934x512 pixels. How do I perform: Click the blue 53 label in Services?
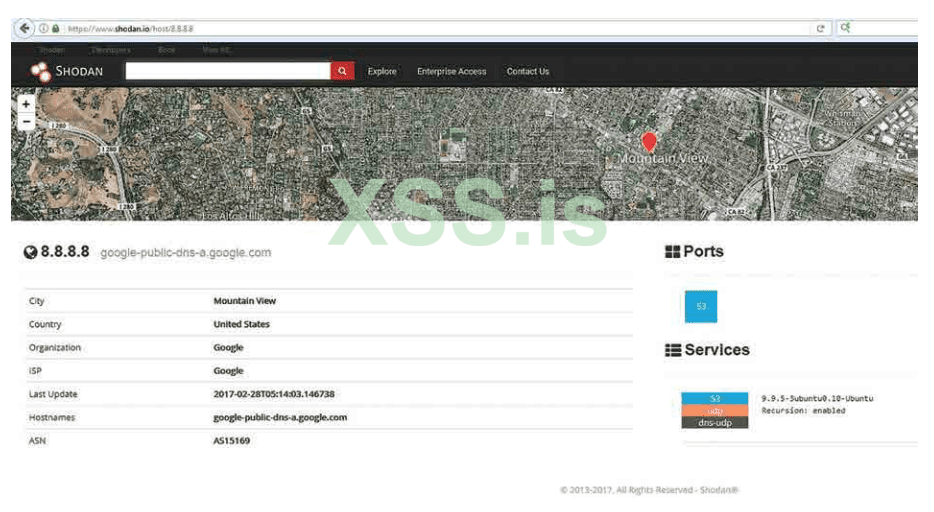click(x=715, y=398)
